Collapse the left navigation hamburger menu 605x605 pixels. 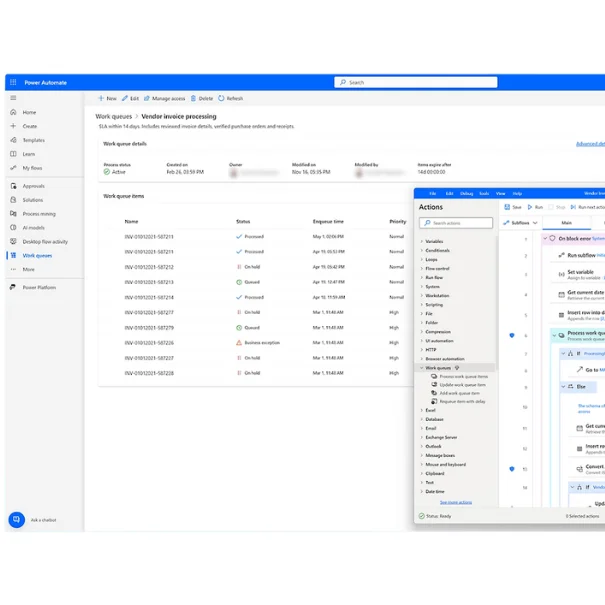point(13,98)
